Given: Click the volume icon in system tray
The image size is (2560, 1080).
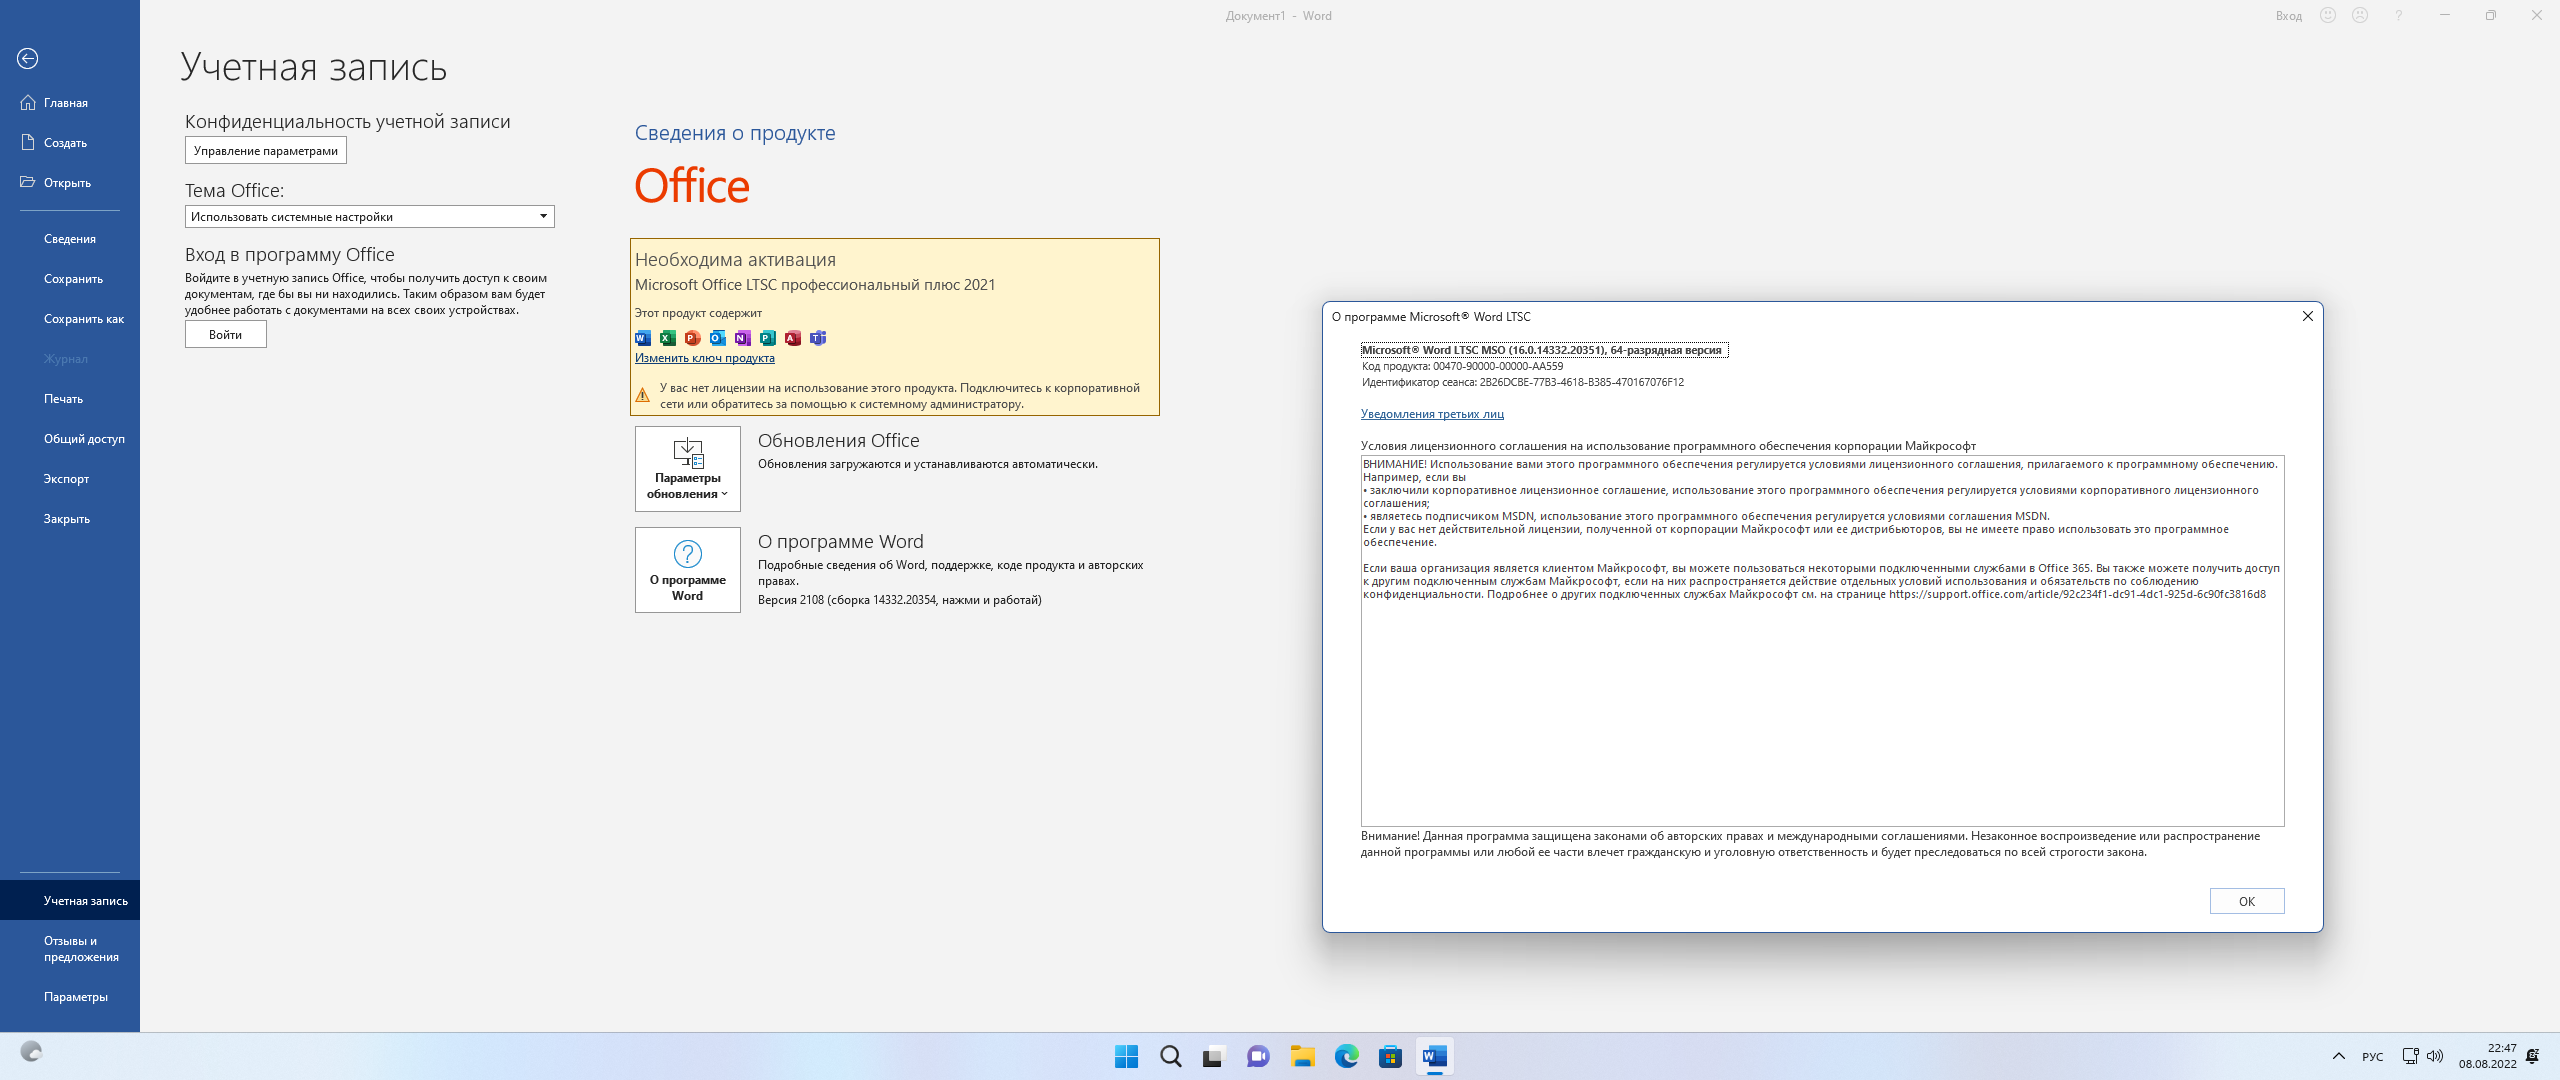Looking at the screenshot, I should click(2435, 1056).
